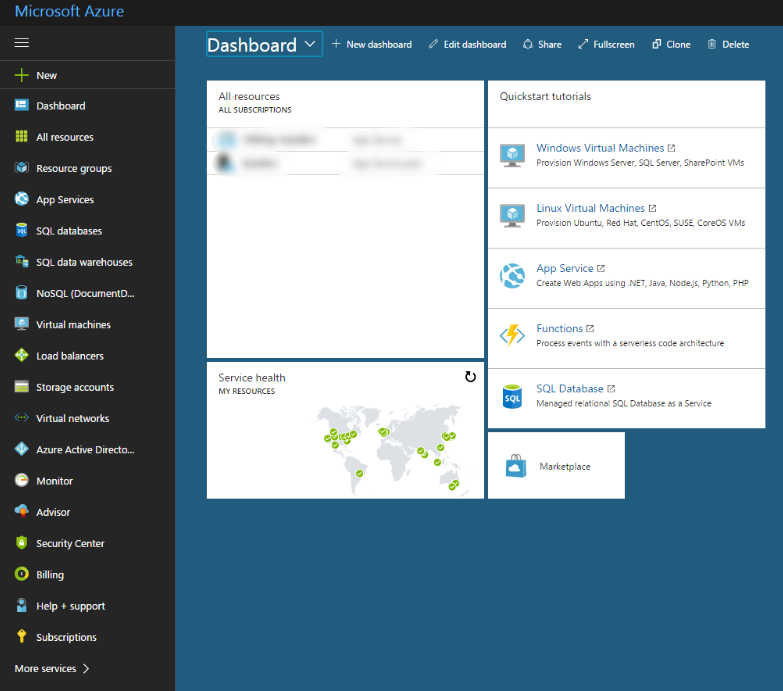
Task: Click the SQL Database cylinder icon in tutorials
Action: (512, 396)
